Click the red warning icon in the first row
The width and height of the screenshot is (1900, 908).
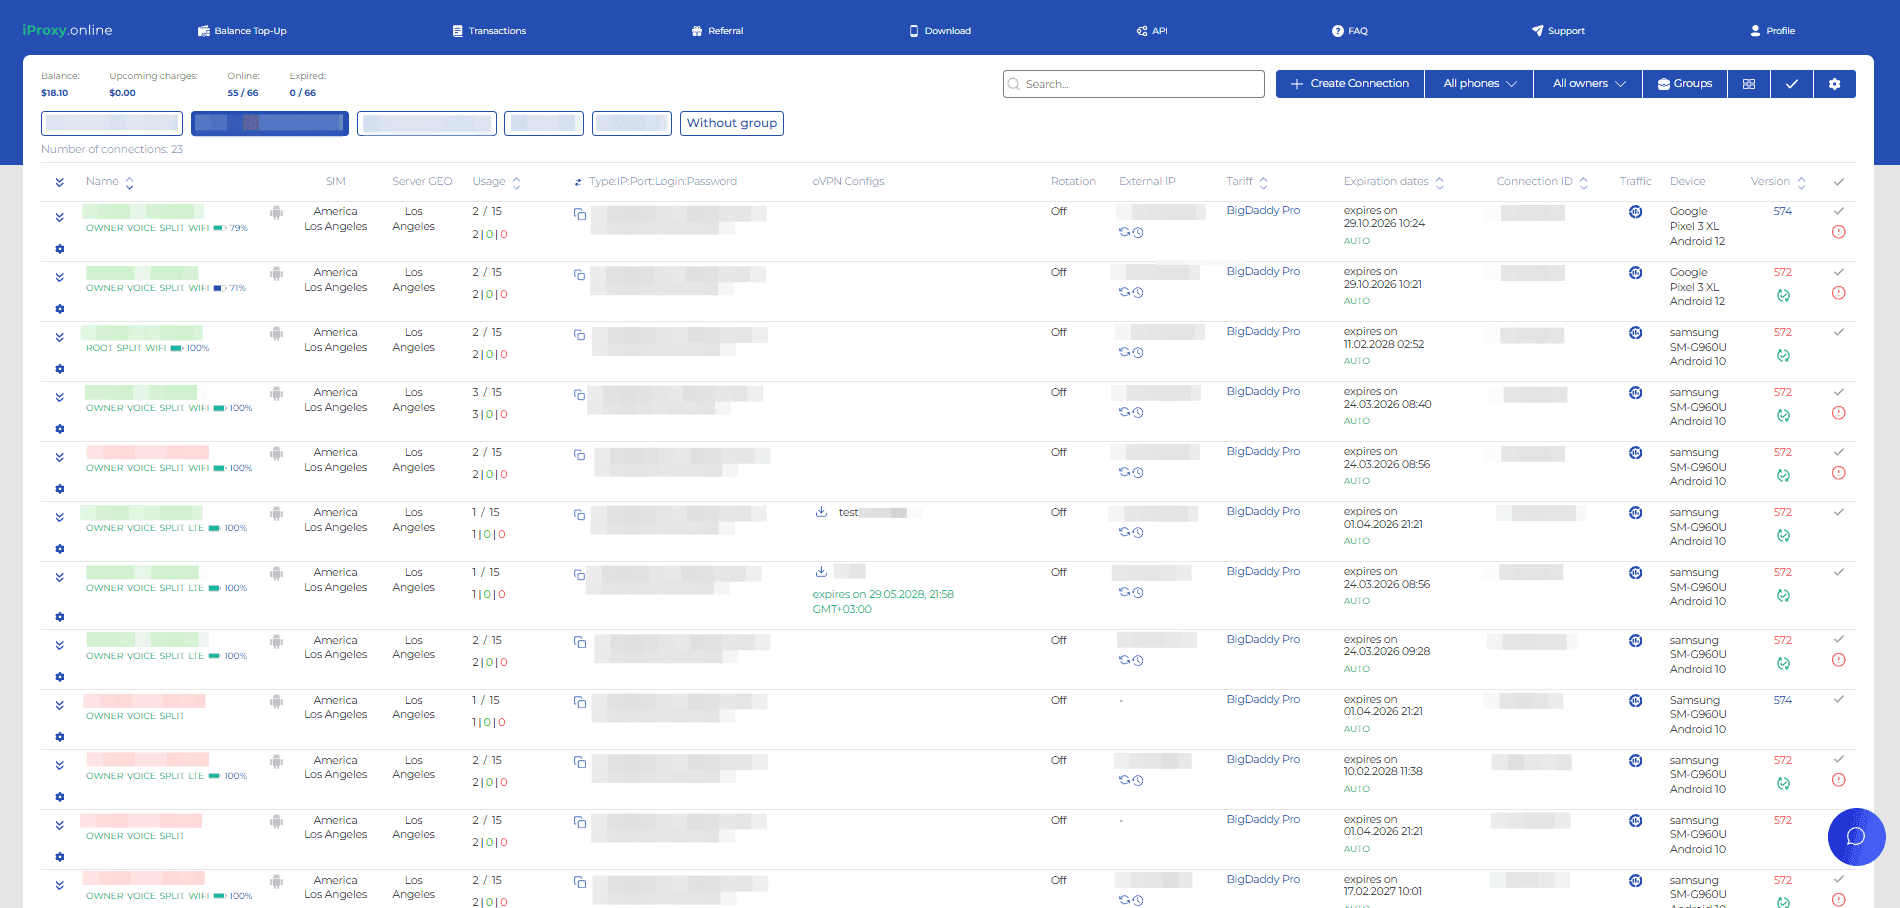coord(1838,232)
